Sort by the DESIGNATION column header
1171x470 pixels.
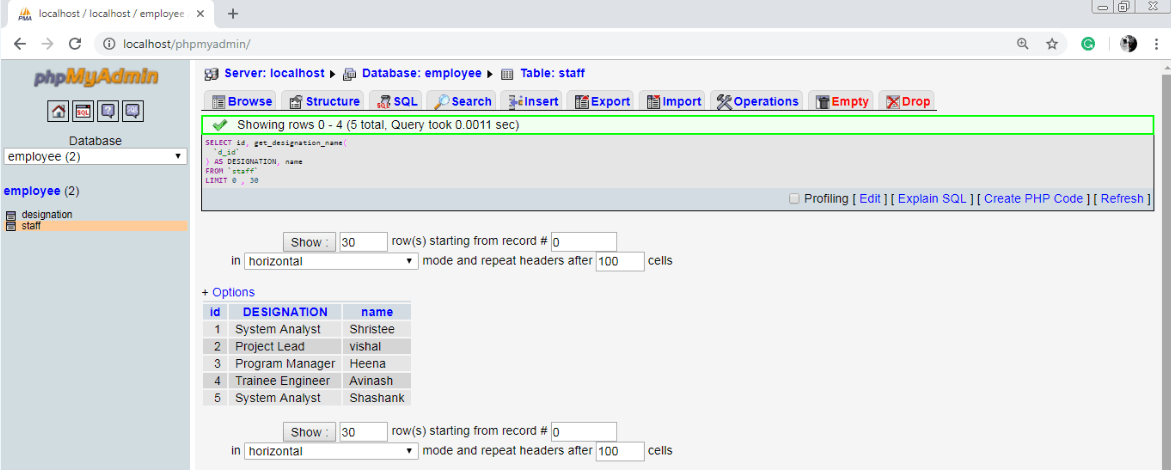pyautogui.click(x=285, y=312)
